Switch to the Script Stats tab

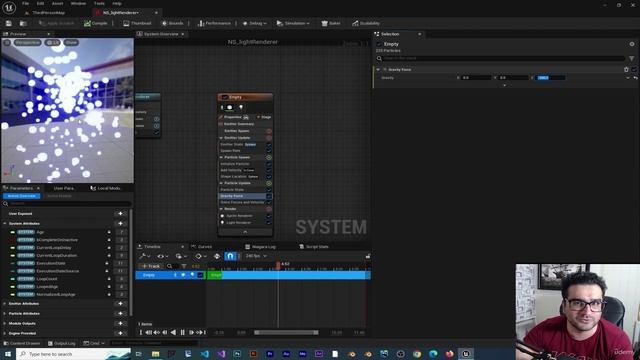pyautogui.click(x=314, y=247)
